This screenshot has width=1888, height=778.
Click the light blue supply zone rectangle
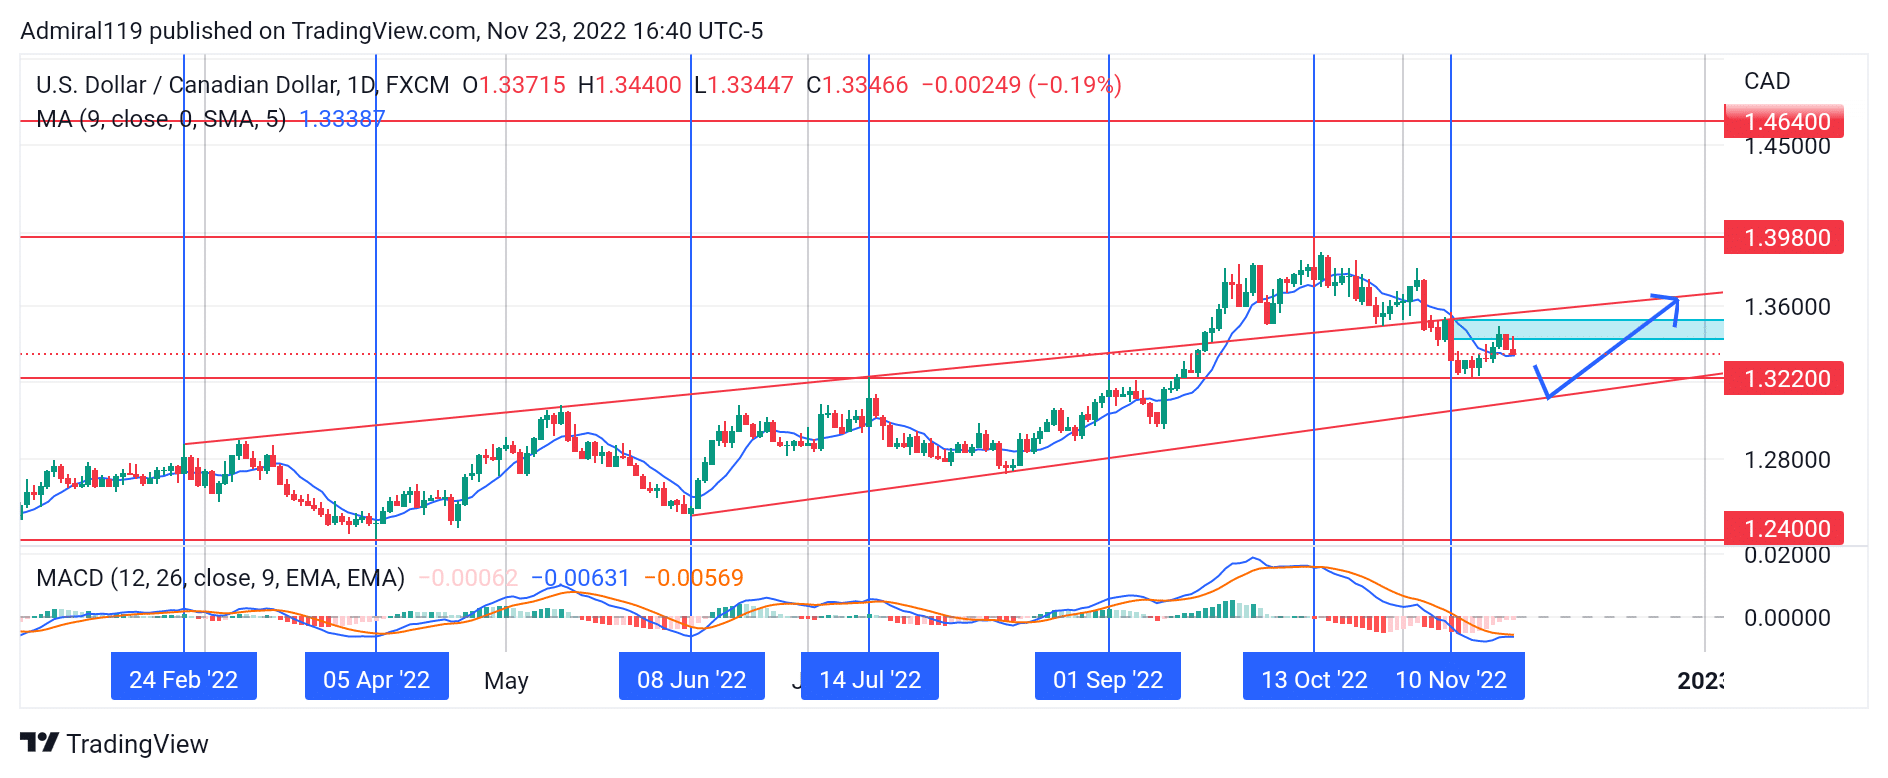tap(1588, 329)
